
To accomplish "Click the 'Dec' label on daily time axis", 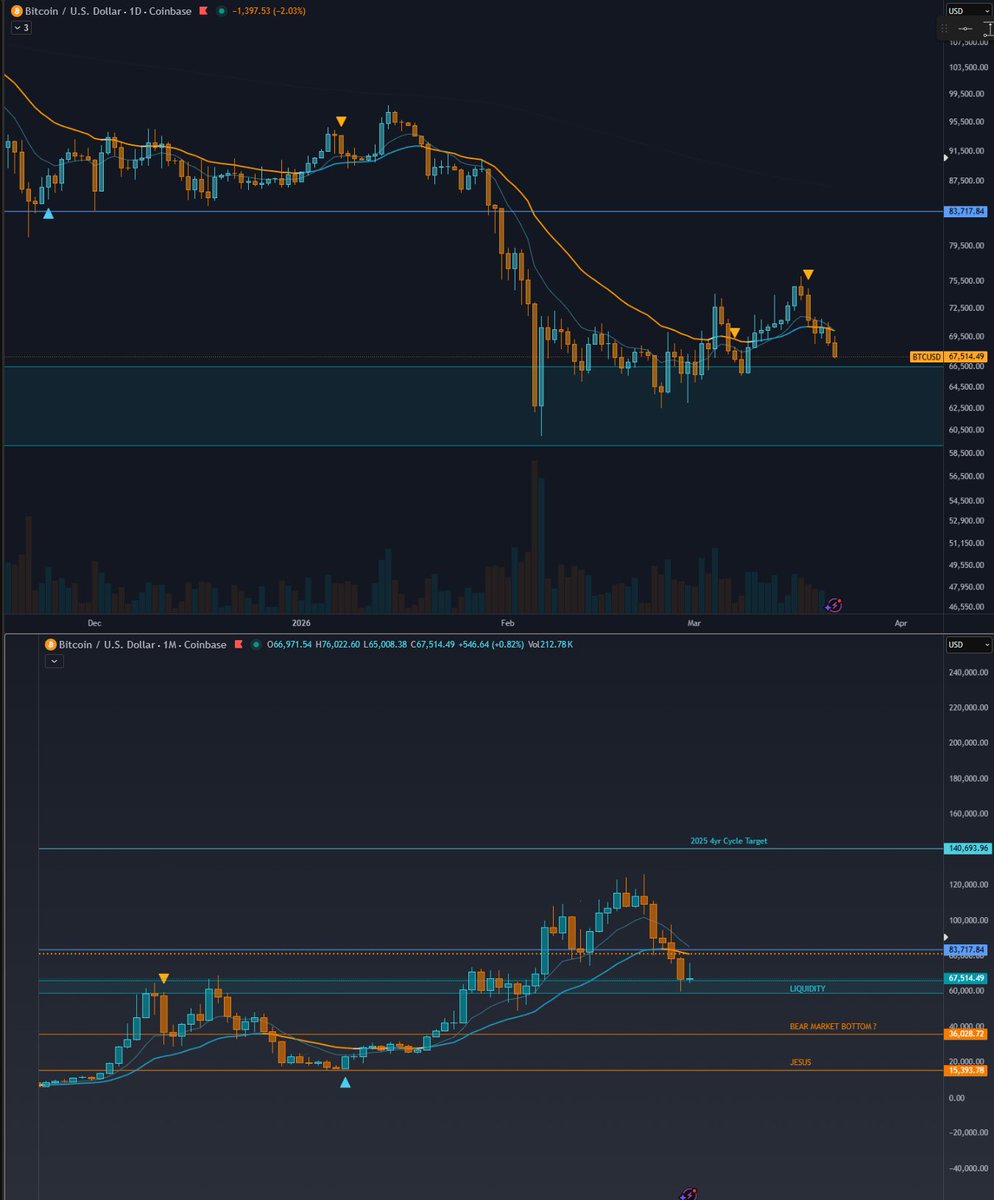I will coord(94,622).
